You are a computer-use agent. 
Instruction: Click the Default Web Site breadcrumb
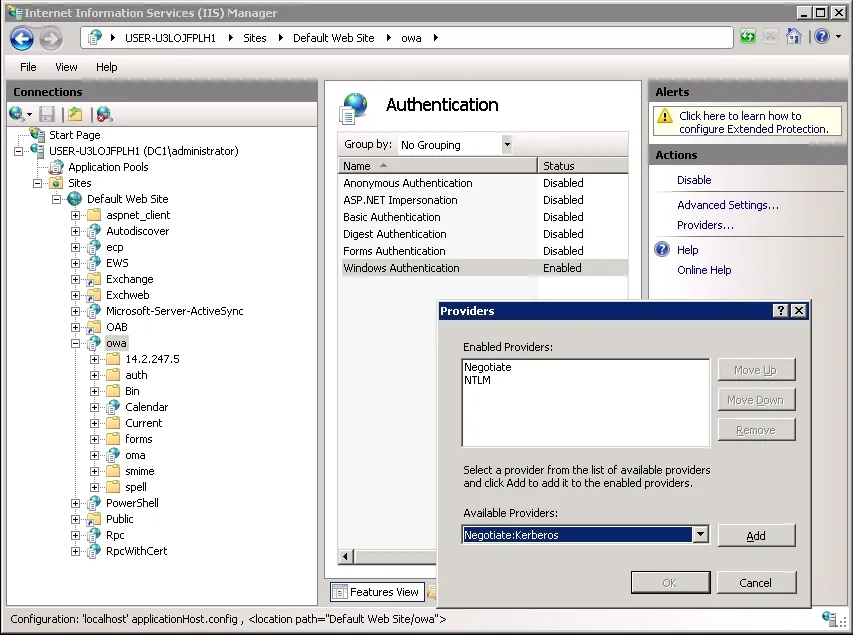(x=333, y=38)
